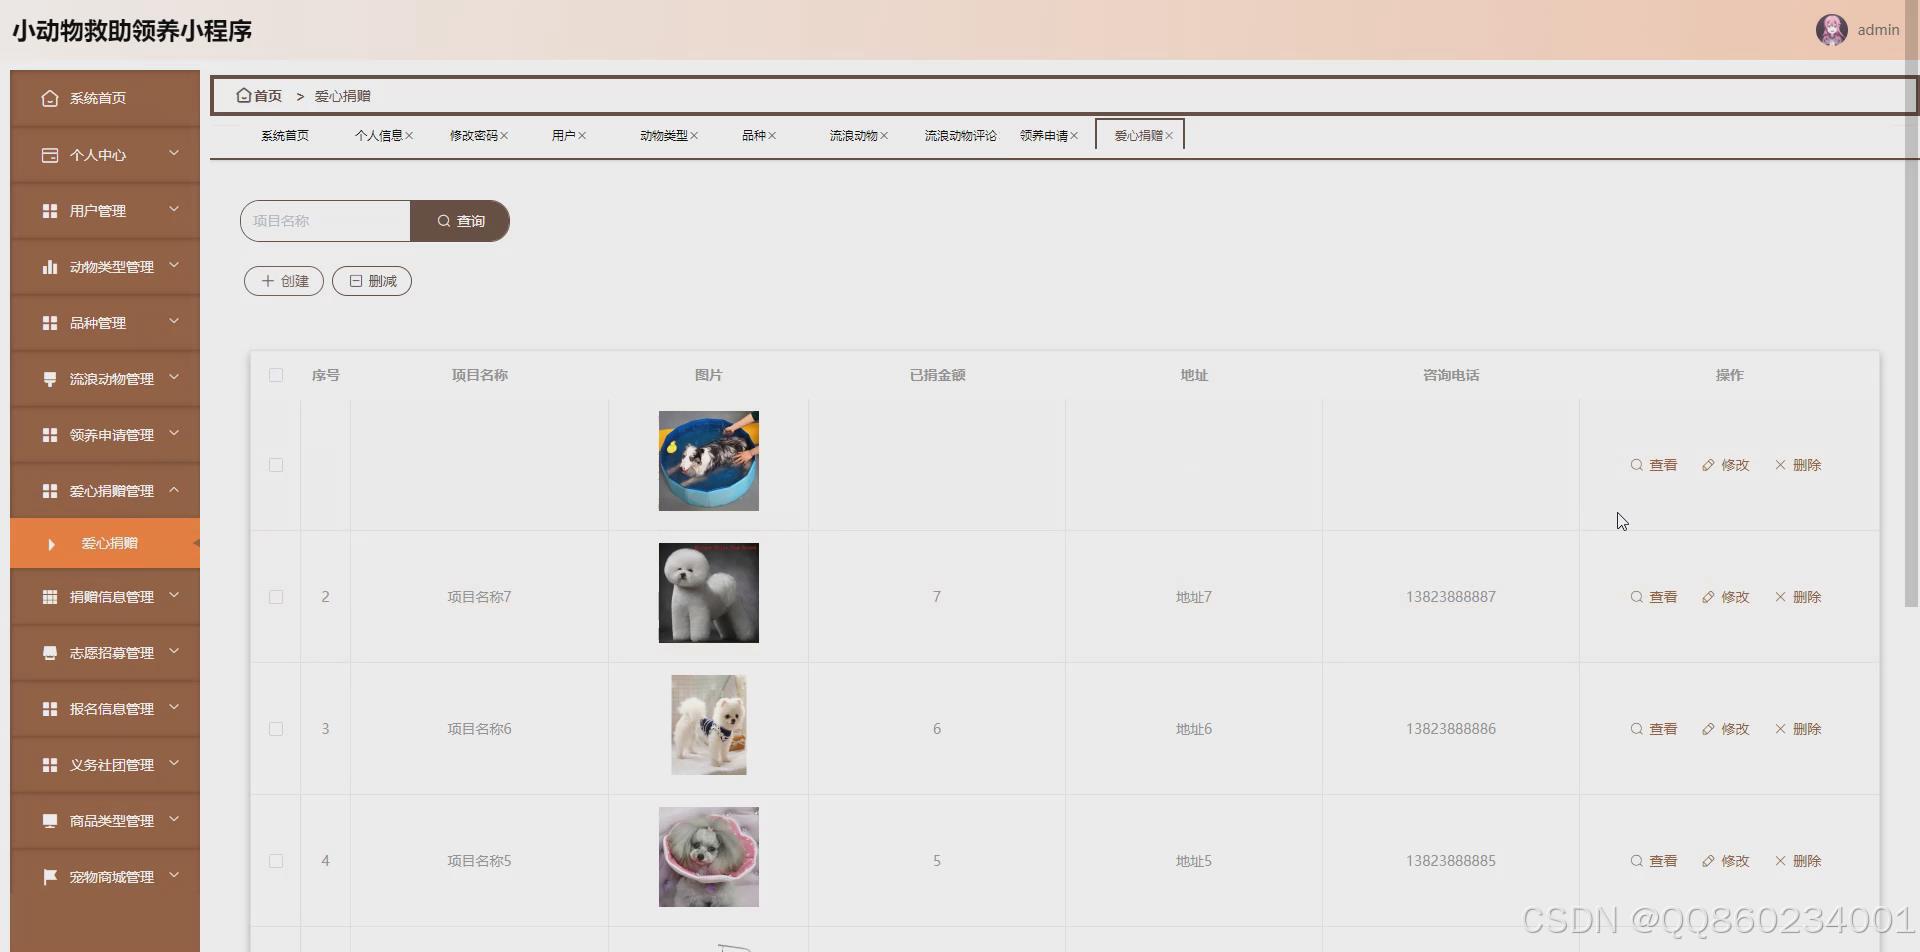Close the 个人信息 tab with its X
Viewport: 1920px width, 952px height.
[x=409, y=136]
